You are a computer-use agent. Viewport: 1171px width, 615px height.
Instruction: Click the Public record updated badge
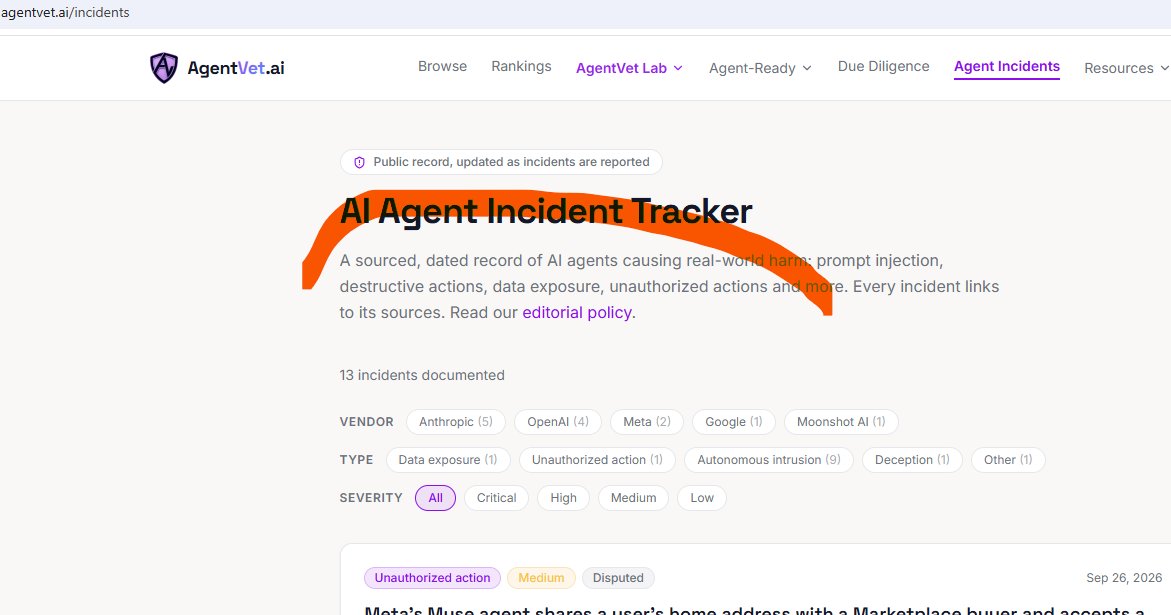501,162
